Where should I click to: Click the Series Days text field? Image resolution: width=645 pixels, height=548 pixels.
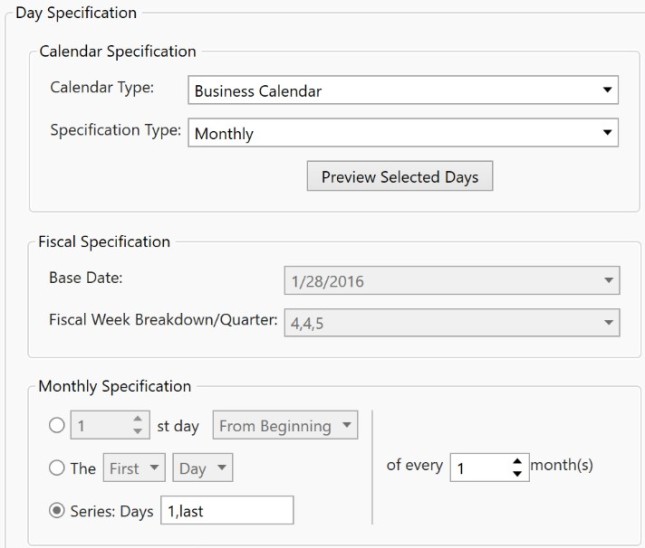[x=227, y=511]
